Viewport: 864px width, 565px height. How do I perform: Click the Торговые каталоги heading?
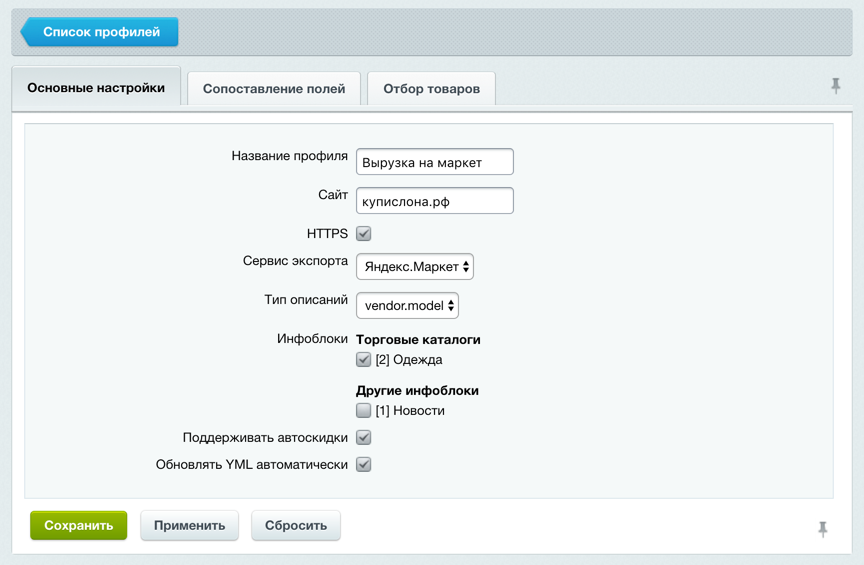click(418, 340)
